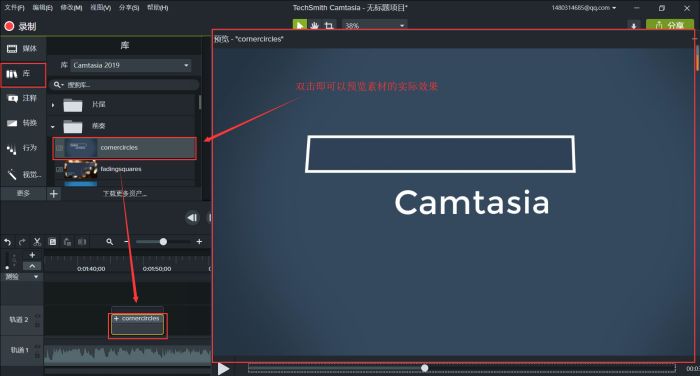Image resolution: width=700 pixels, height=376 pixels.
Task: Select the second folder icon in library
Action: point(73,127)
